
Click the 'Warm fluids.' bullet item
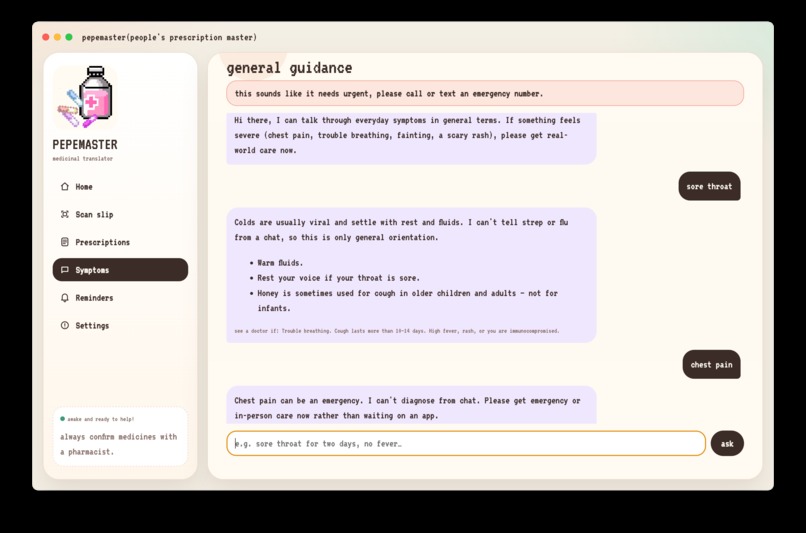click(x=280, y=263)
